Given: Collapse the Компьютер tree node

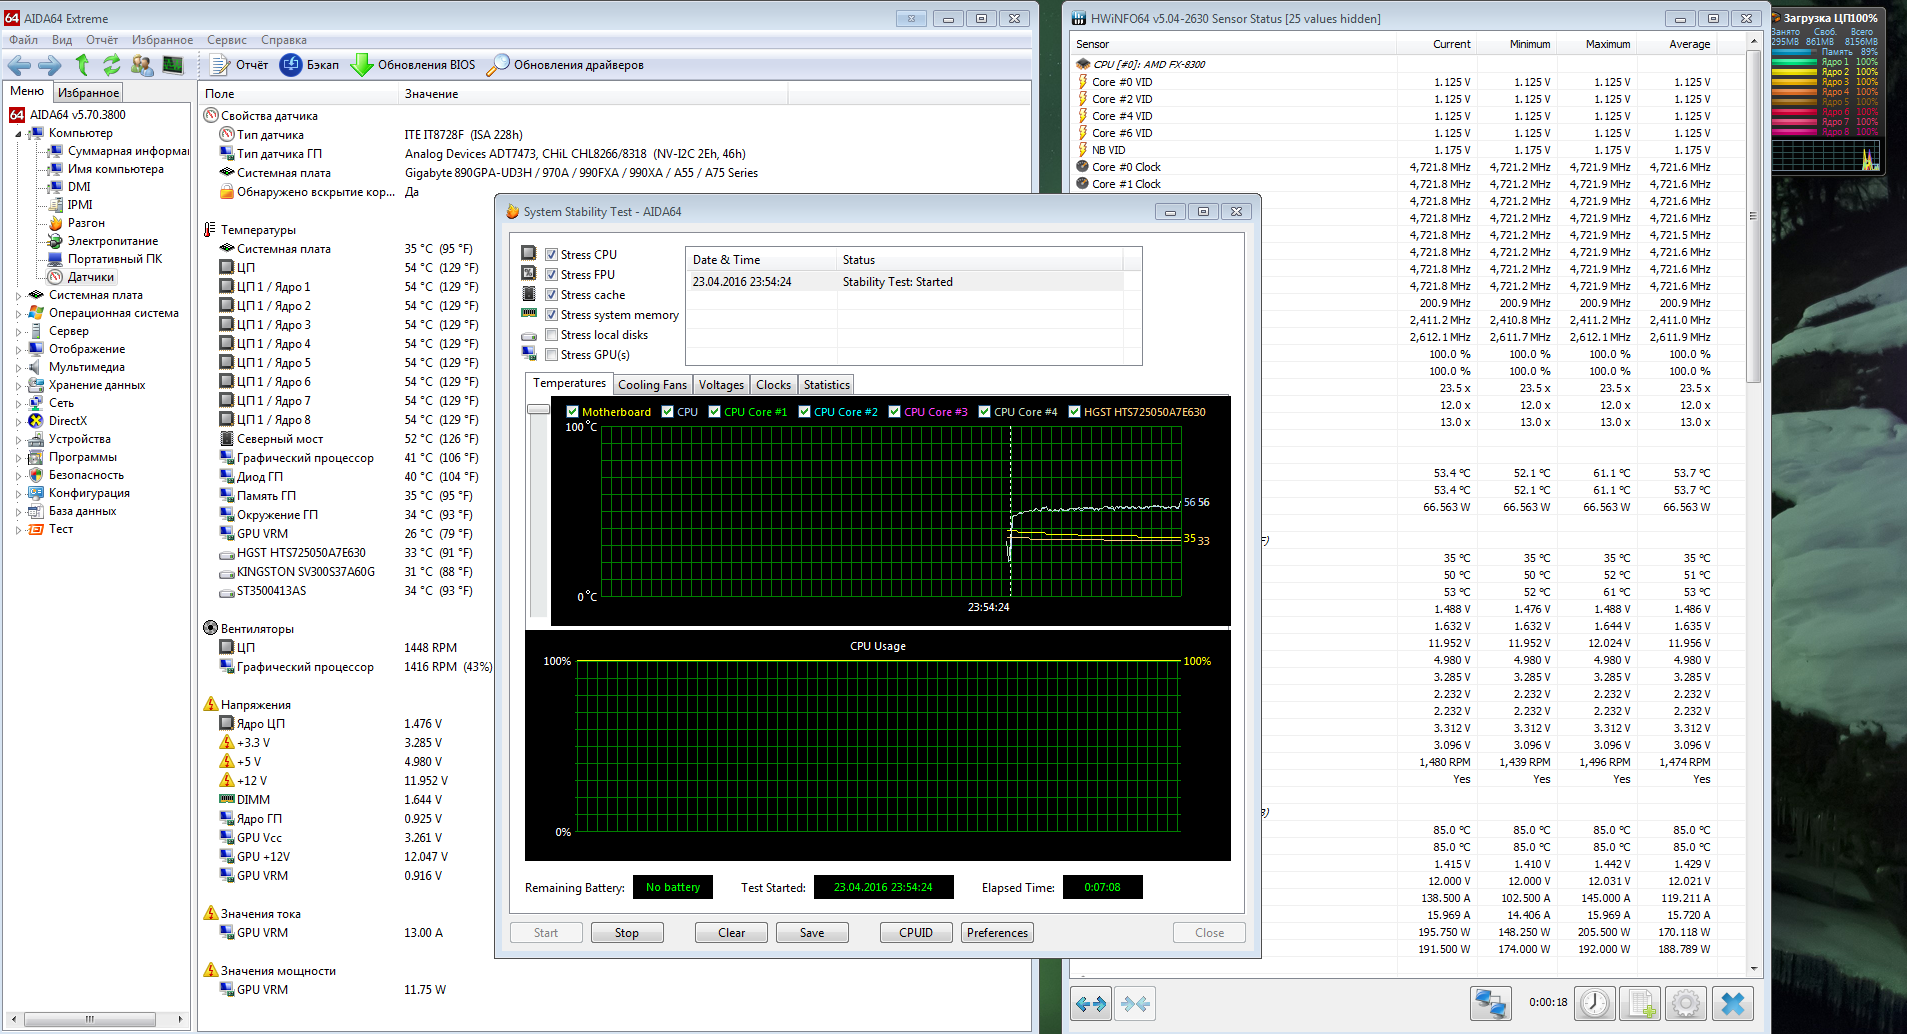Looking at the screenshot, I should pyautogui.click(x=19, y=134).
